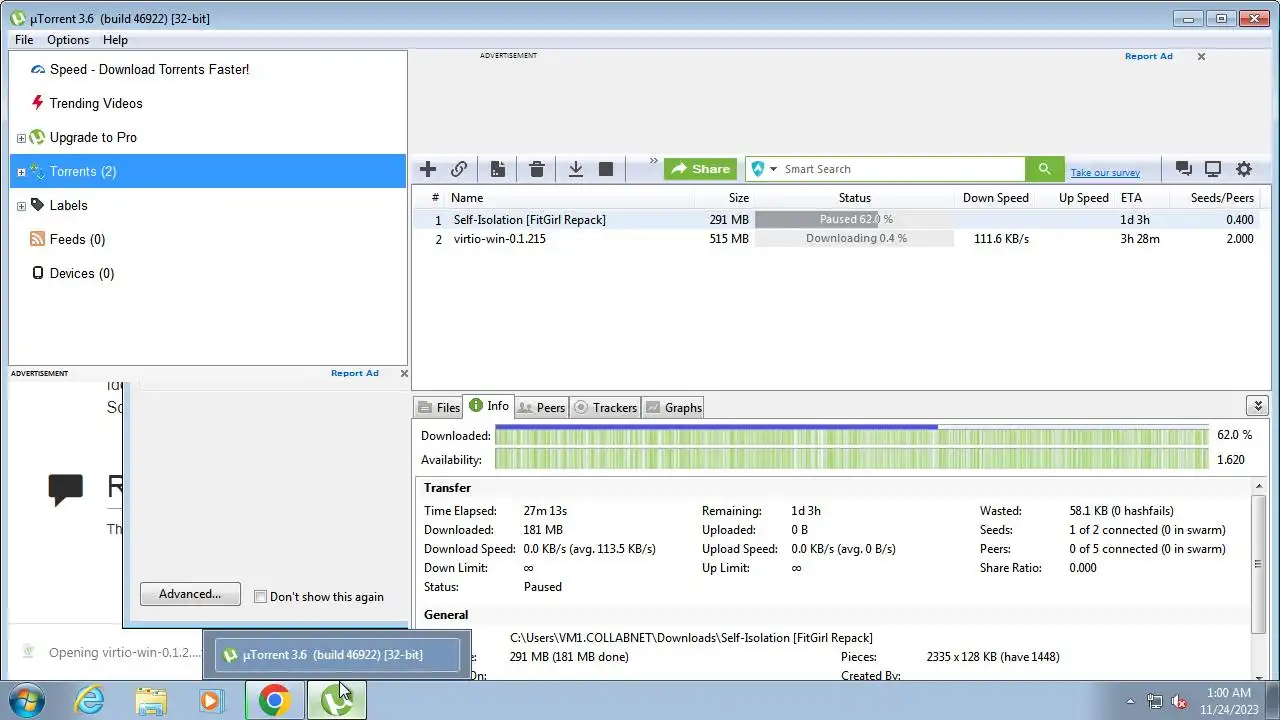This screenshot has height=720, width=1280.
Task: Select the virtio-win-0.1.215 torrent row
Action: [840, 239]
